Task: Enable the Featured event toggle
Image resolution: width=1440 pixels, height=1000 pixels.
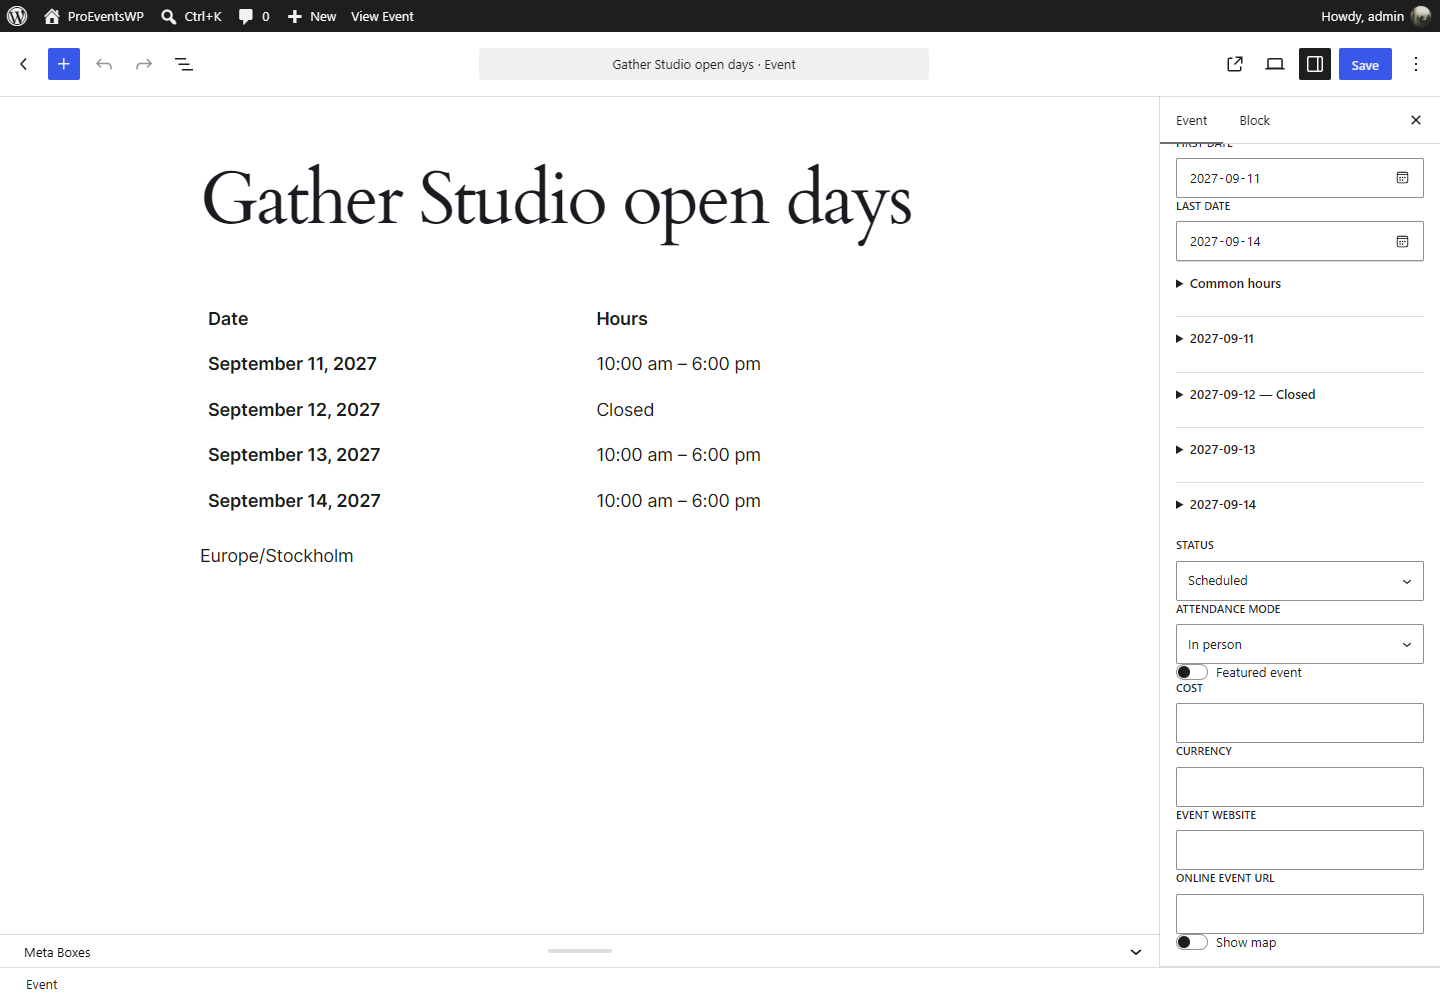Action: (1192, 672)
